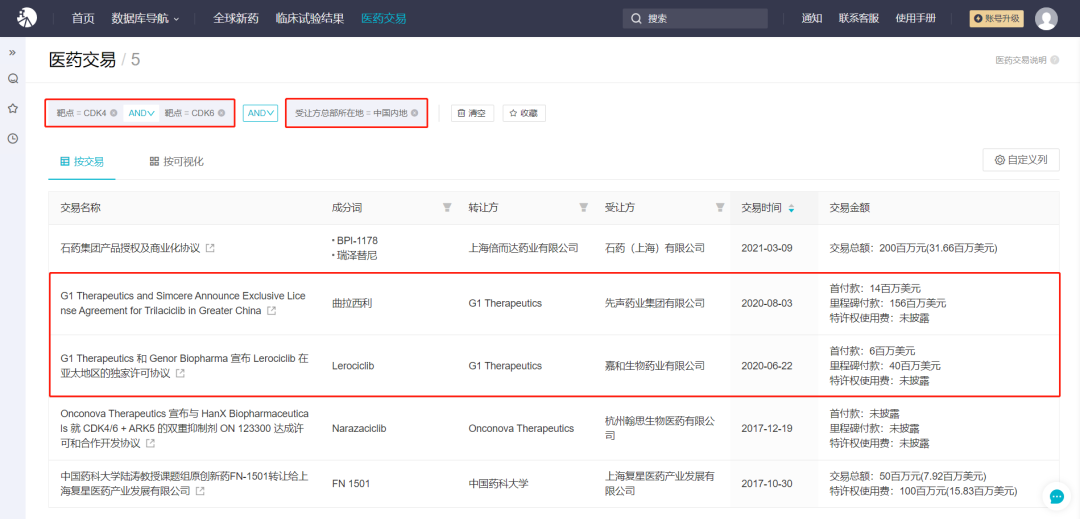This screenshot has width=1080, height=519.
Task: Filter the 成分词 column
Action: pos(447,207)
